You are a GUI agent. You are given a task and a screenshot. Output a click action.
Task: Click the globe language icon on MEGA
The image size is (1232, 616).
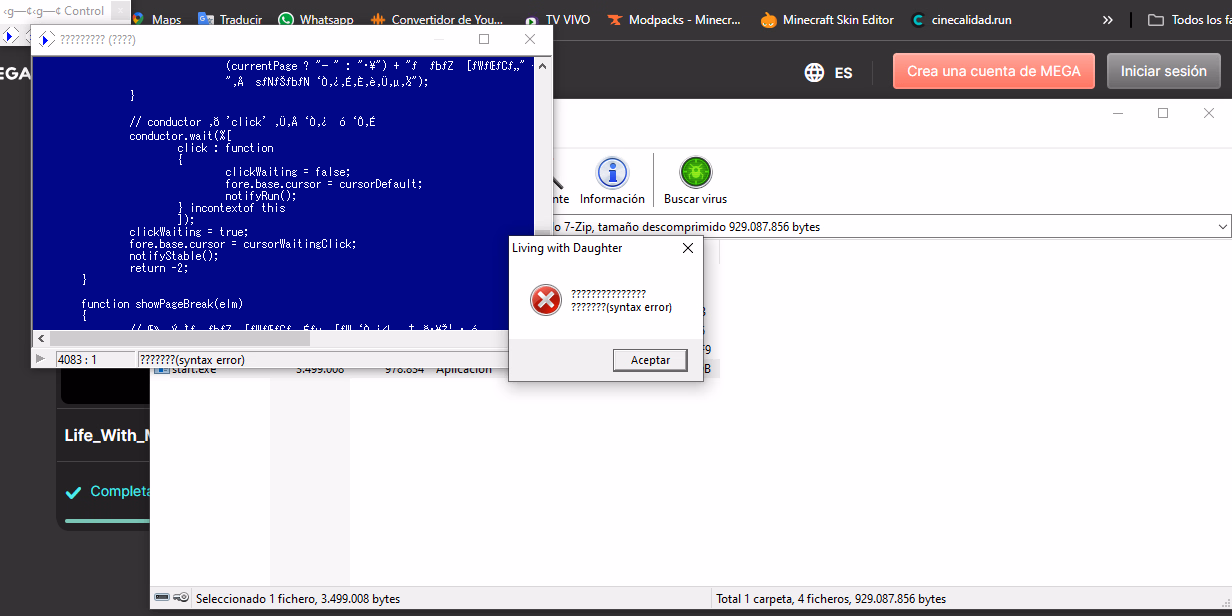point(815,72)
